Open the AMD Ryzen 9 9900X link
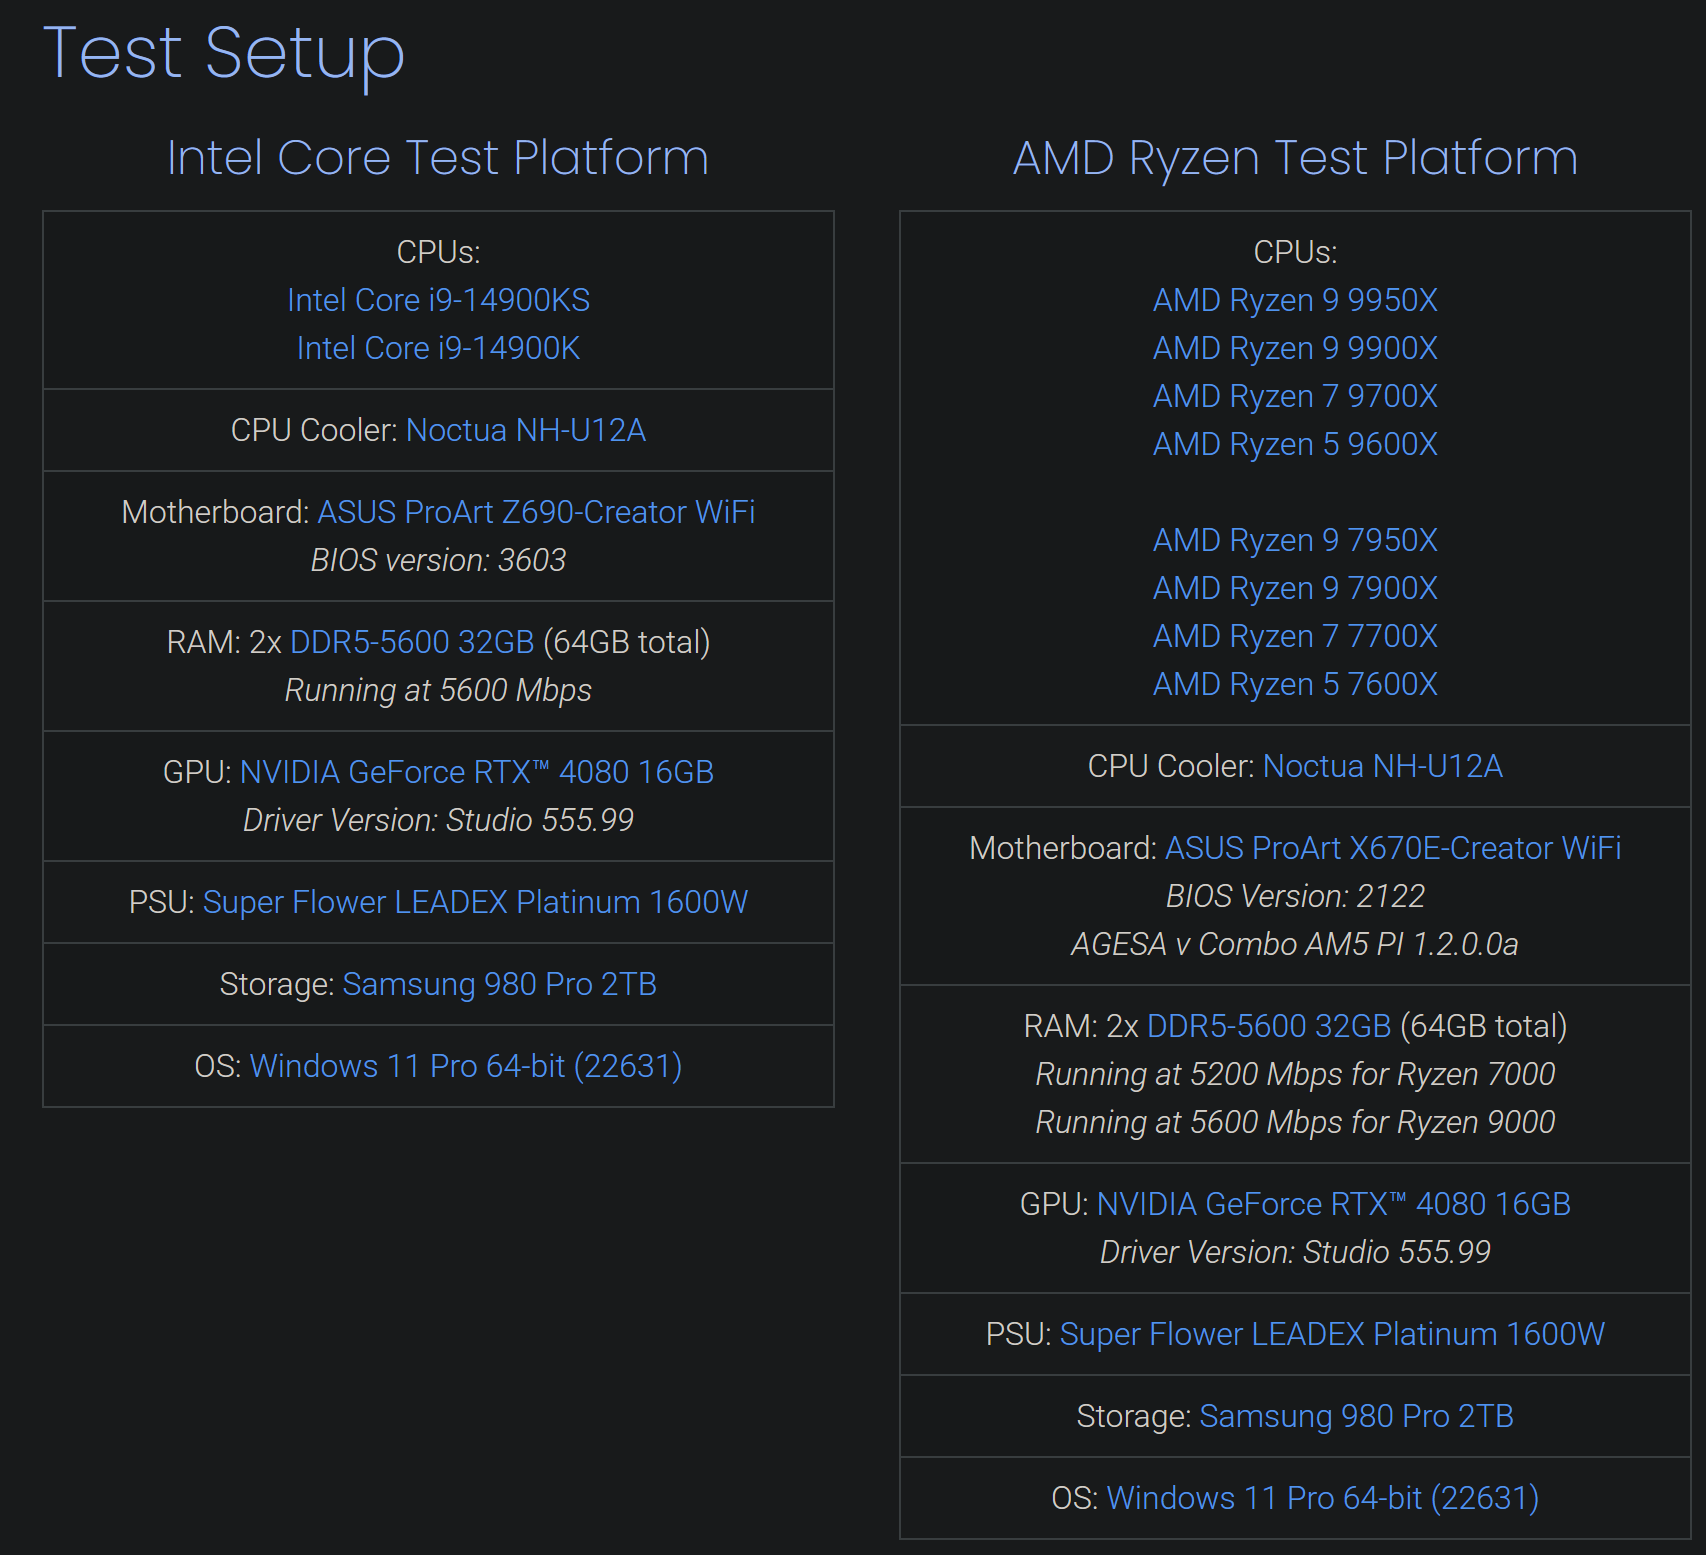 coord(1295,348)
